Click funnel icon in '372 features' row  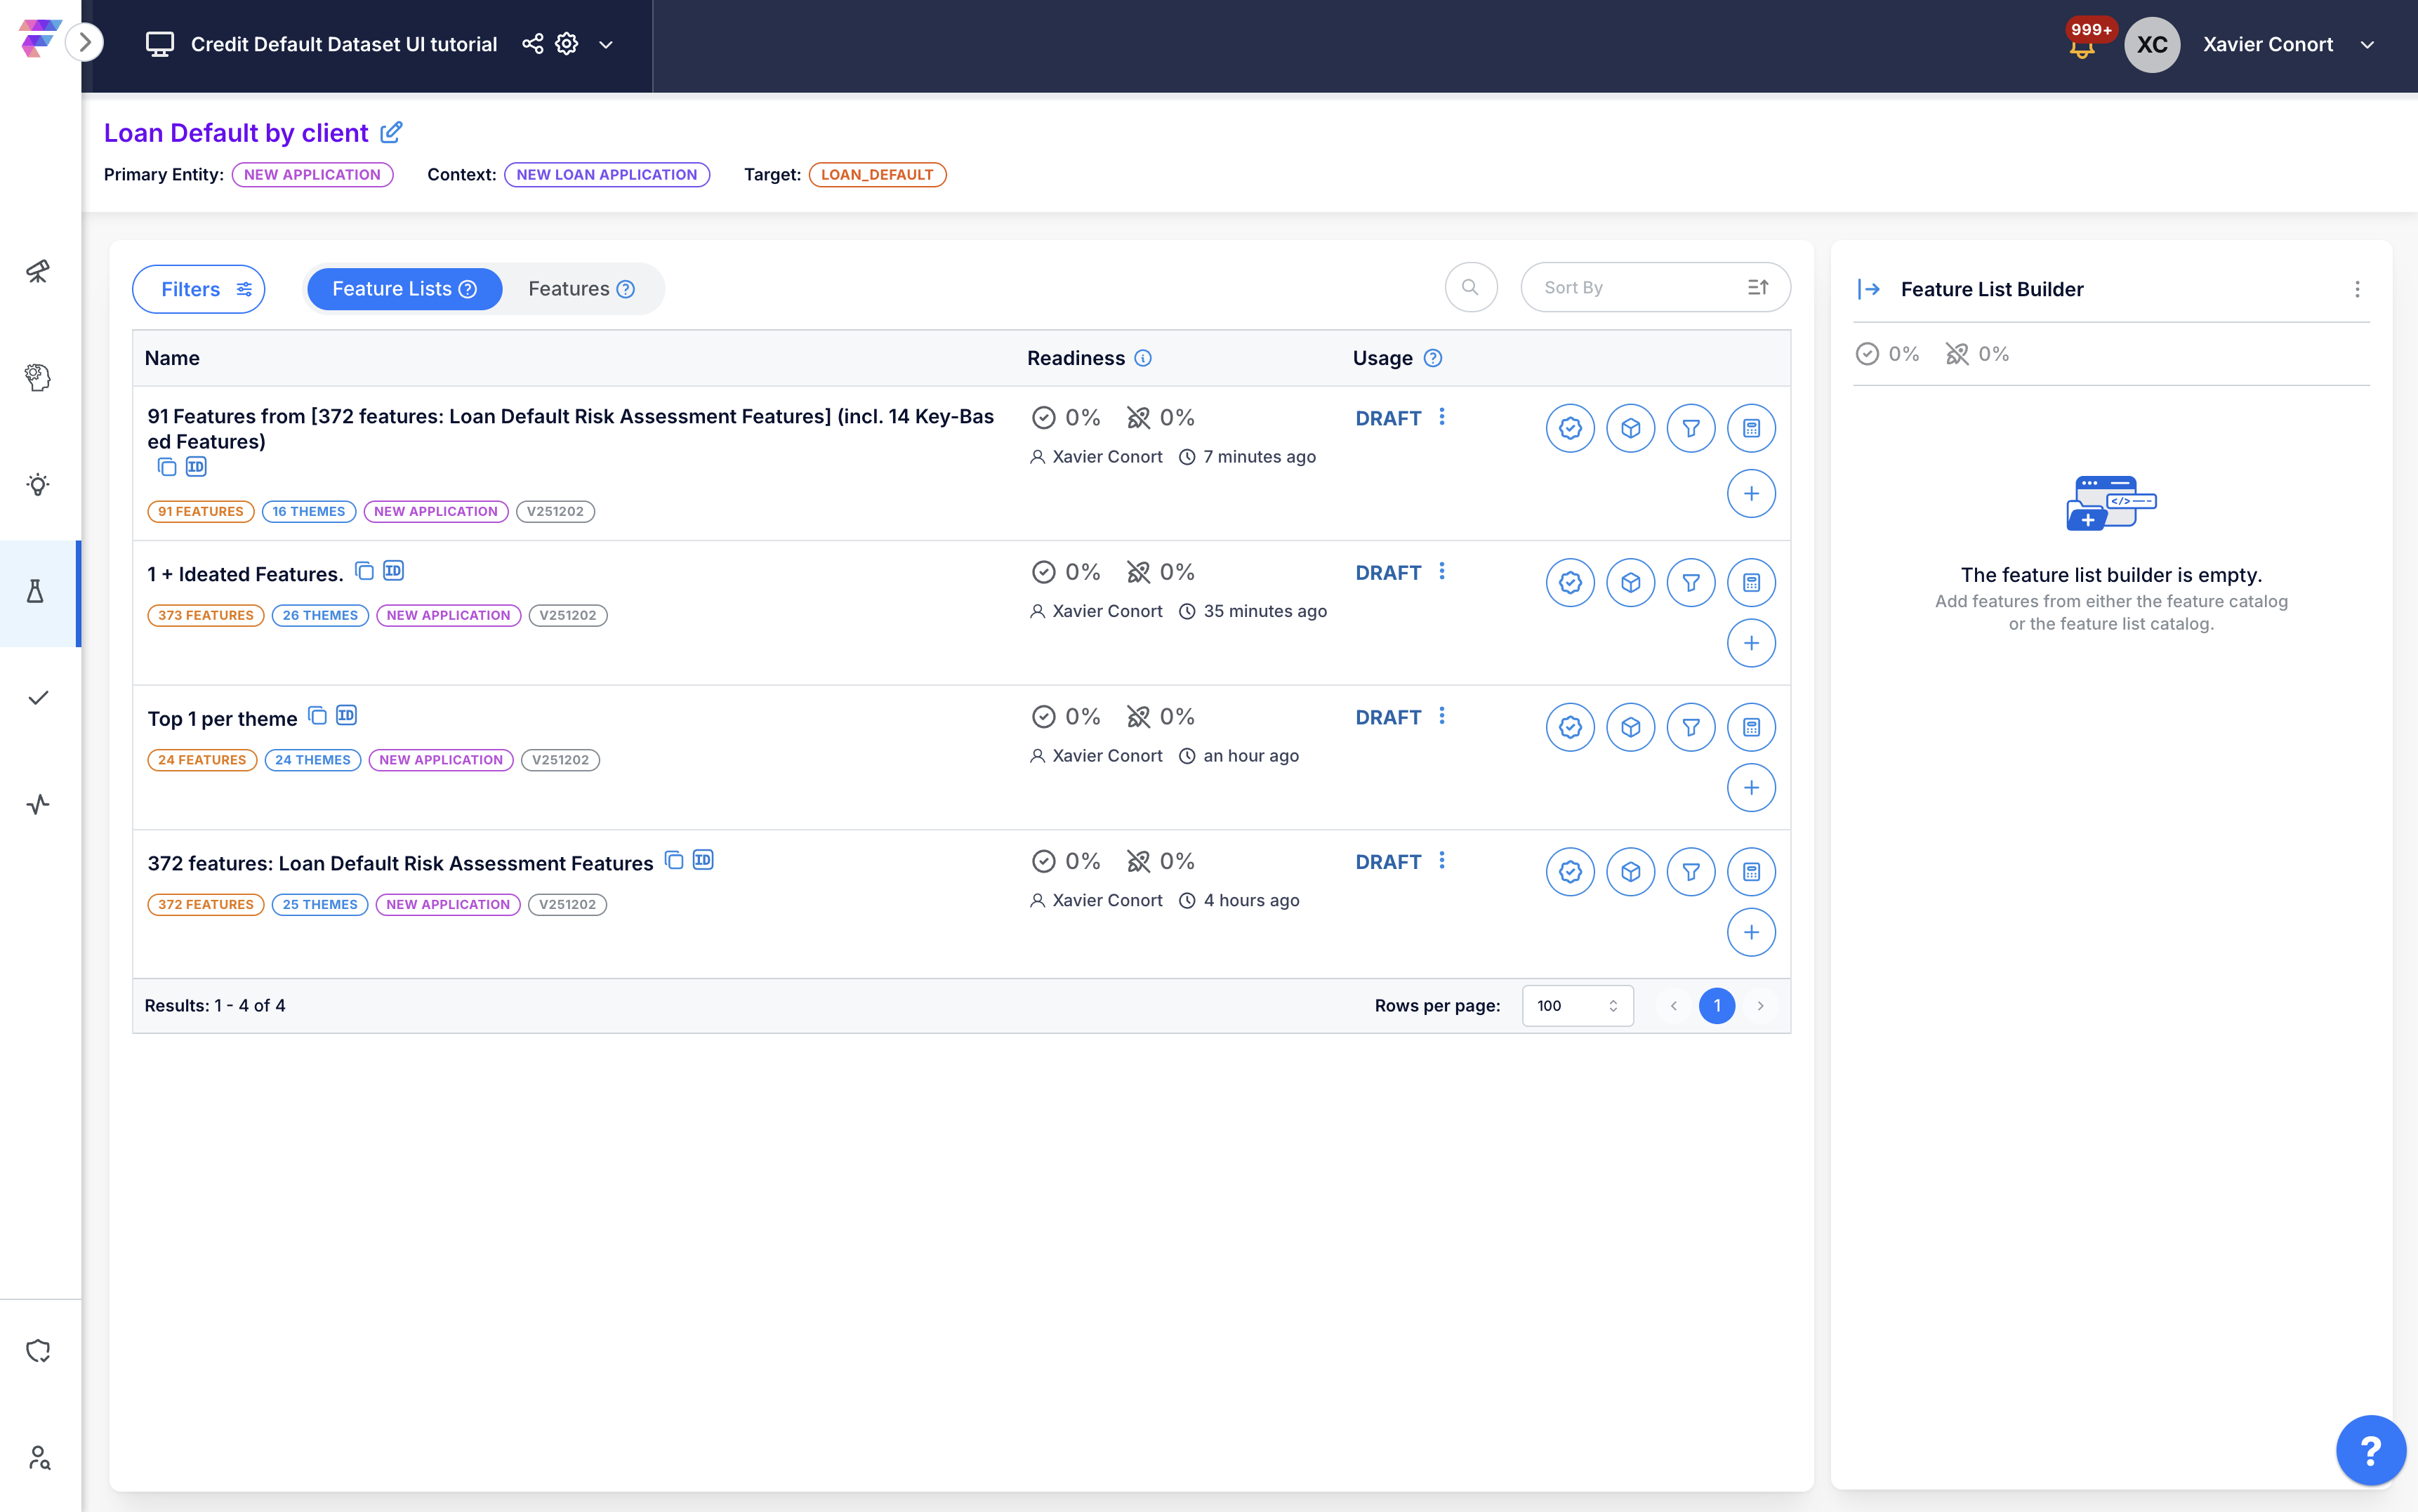(1690, 872)
